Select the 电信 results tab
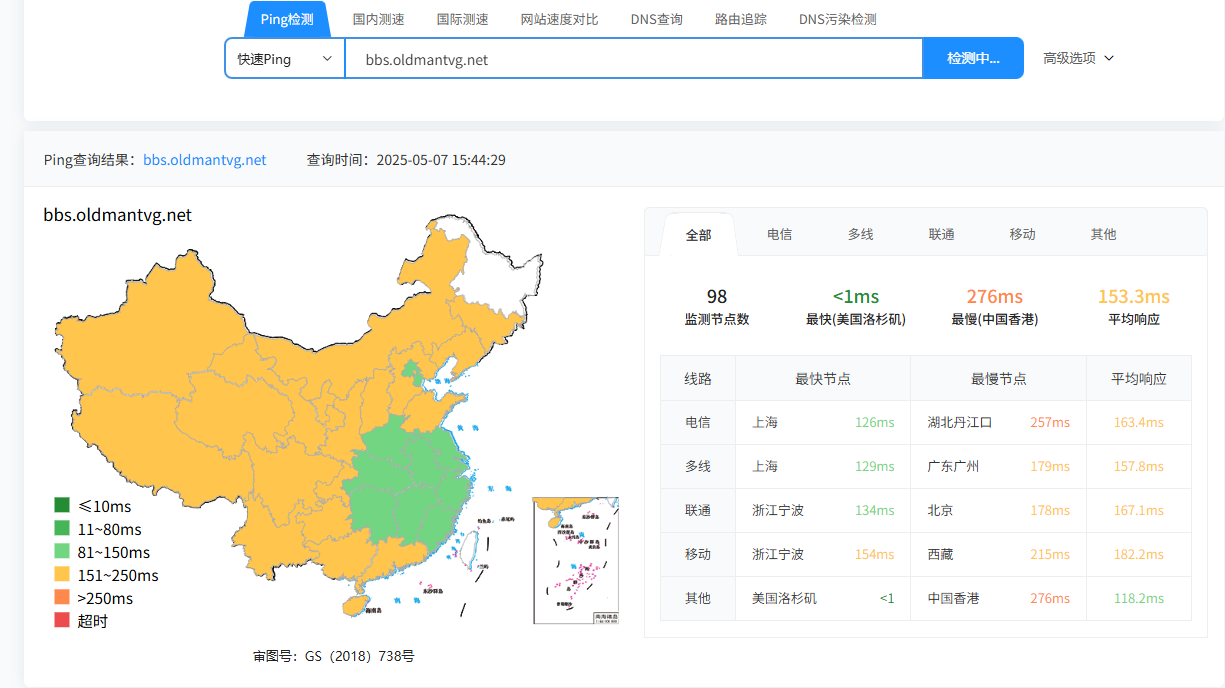Screen dimensions: 1225x688 [779, 234]
